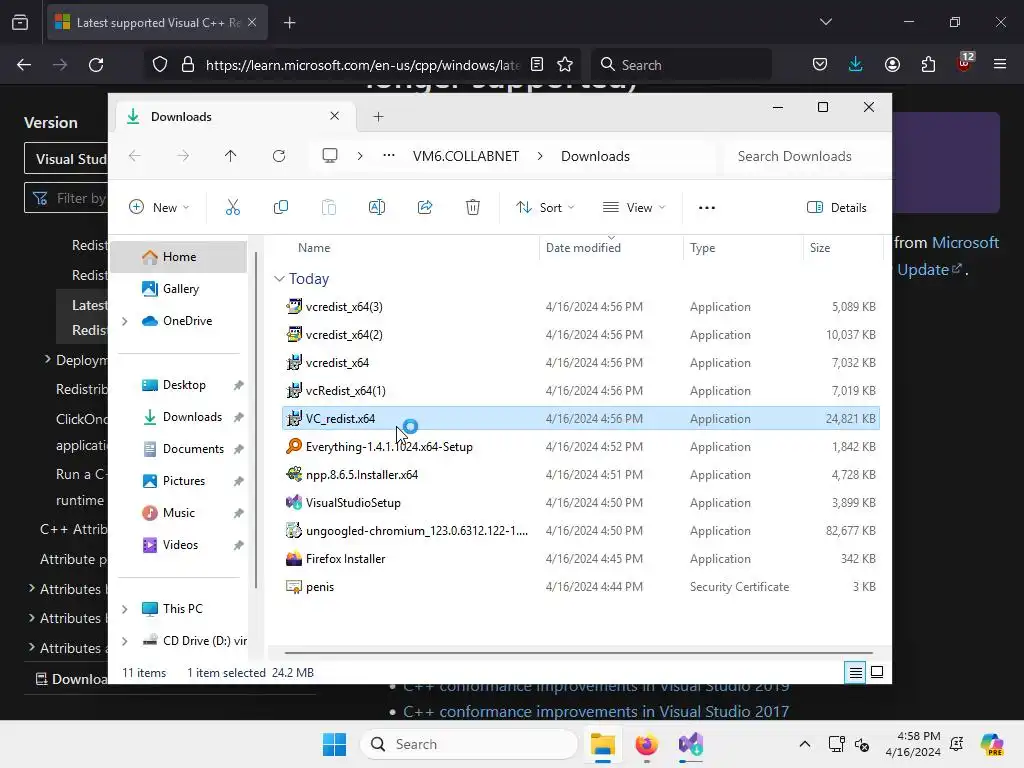
Task: Open Gallery in the navigation pane
Action: click(x=180, y=289)
